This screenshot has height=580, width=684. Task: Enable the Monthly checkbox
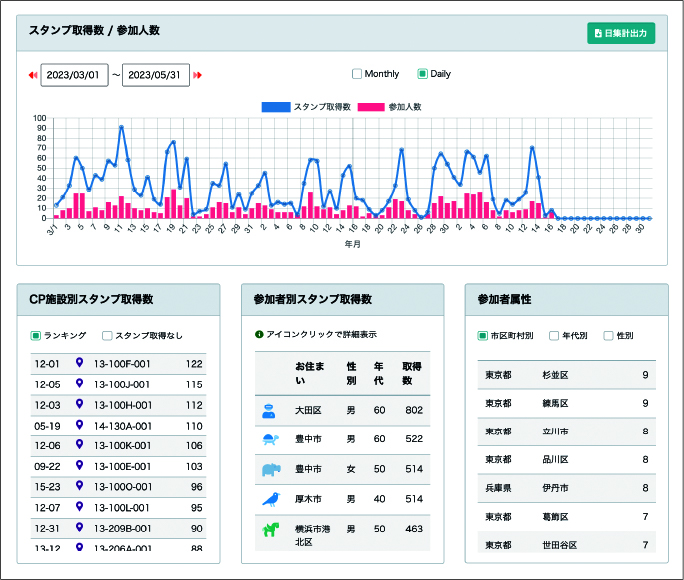click(357, 74)
